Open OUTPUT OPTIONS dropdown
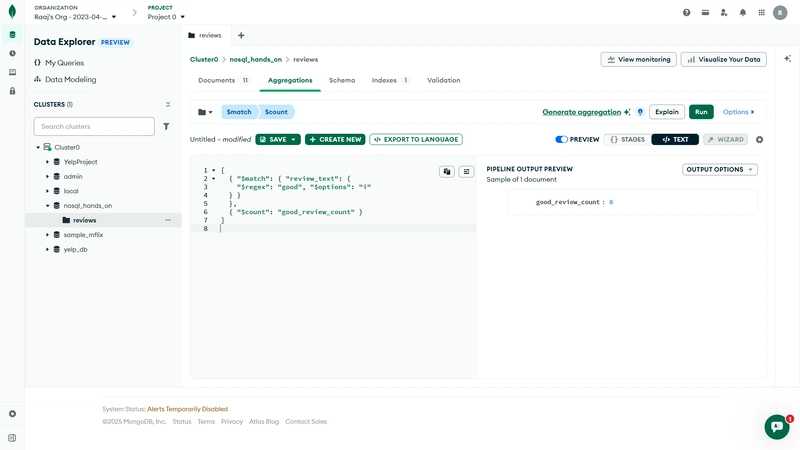 click(x=720, y=169)
